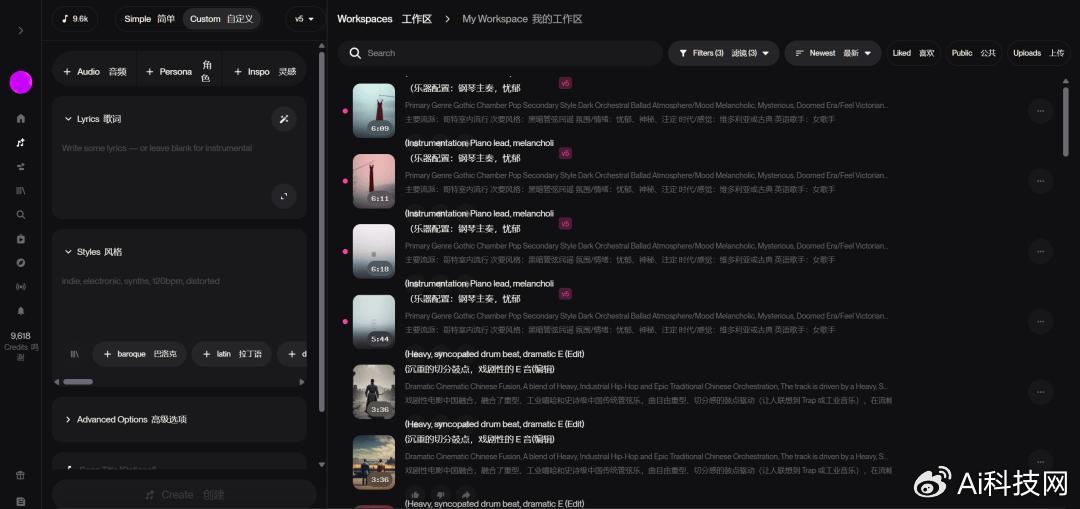Screen dimensions: 1080x509
Task: Share the bottom visible song
Action: coord(466,494)
